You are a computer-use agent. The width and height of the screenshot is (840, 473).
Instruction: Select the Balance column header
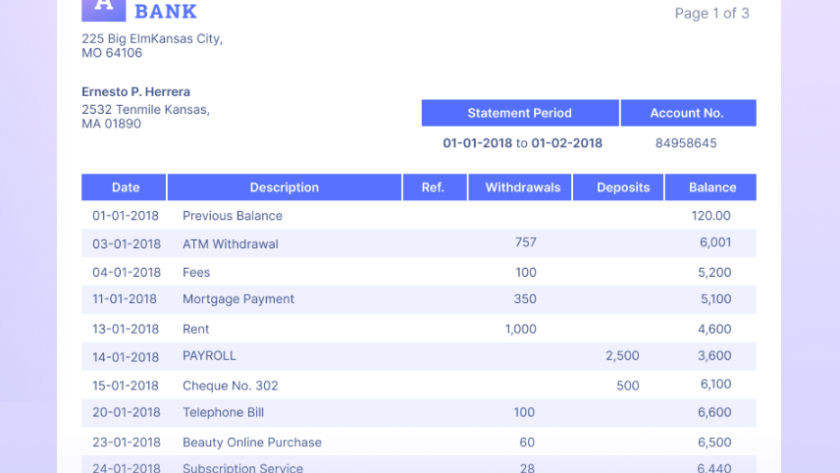tap(712, 187)
